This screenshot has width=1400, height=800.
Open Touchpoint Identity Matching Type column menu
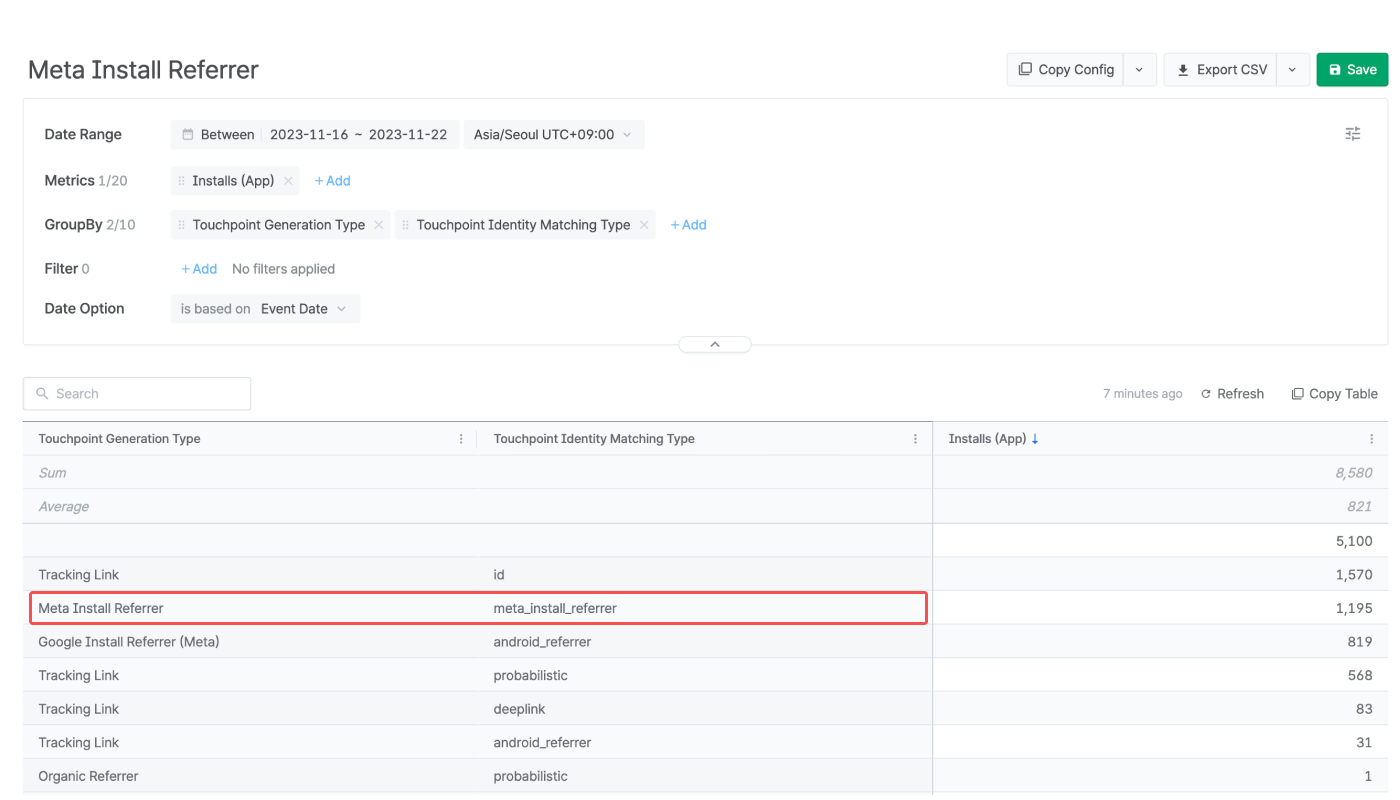pyautogui.click(x=915, y=439)
